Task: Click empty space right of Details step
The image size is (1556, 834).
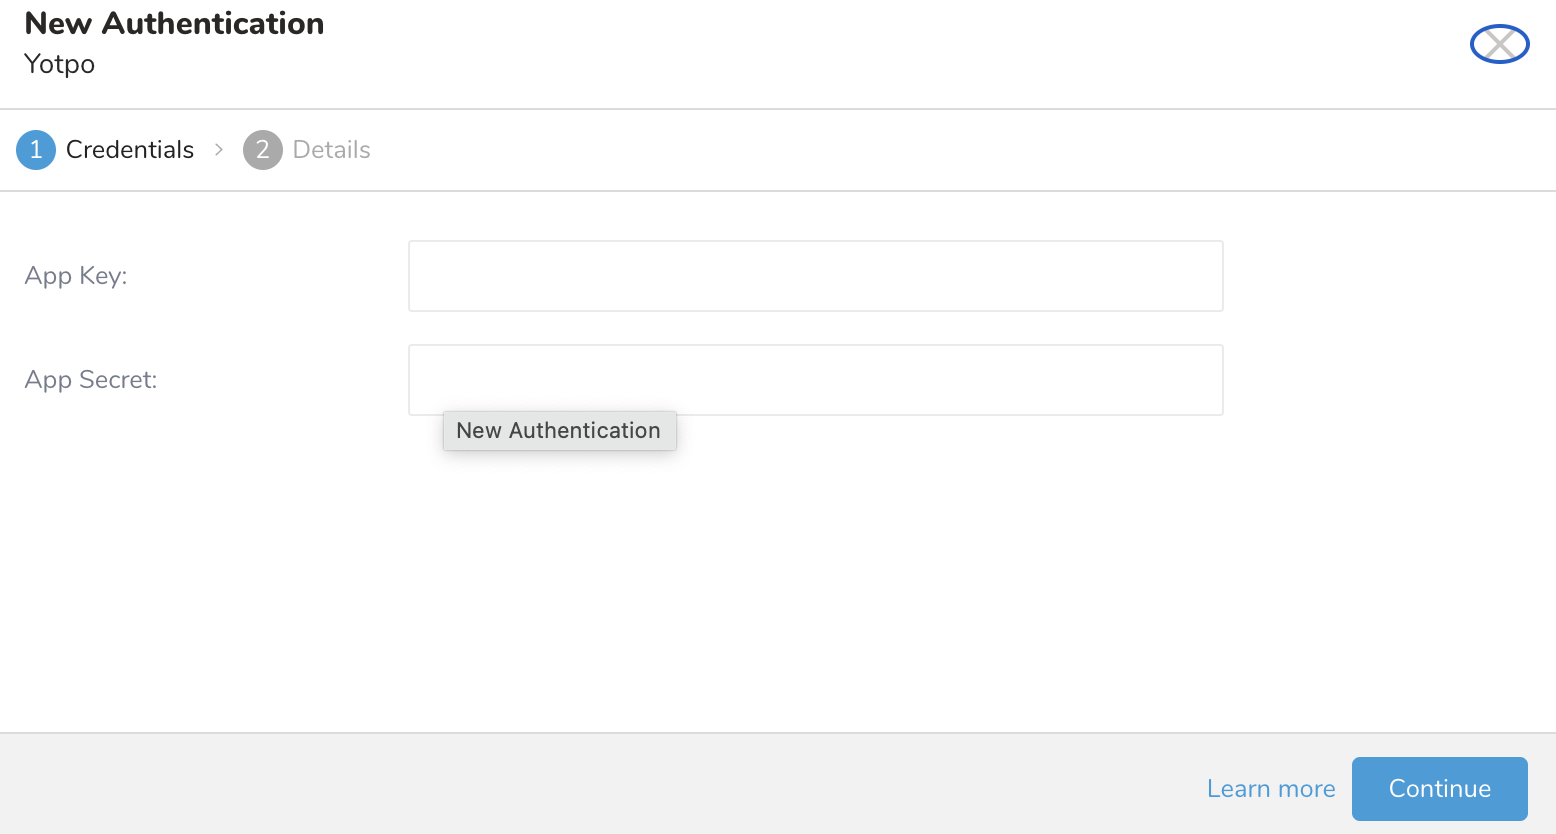Action: point(900,150)
